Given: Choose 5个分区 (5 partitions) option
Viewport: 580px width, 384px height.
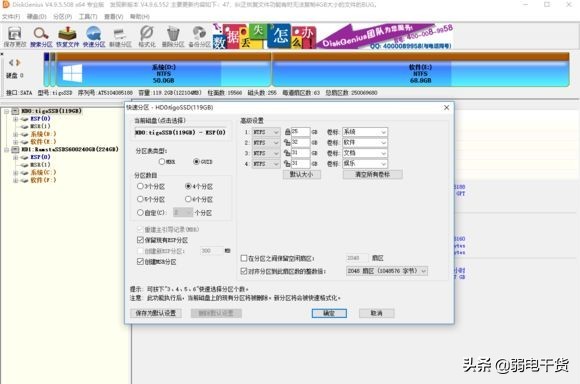Looking at the screenshot, I should pyautogui.click(x=140, y=199).
